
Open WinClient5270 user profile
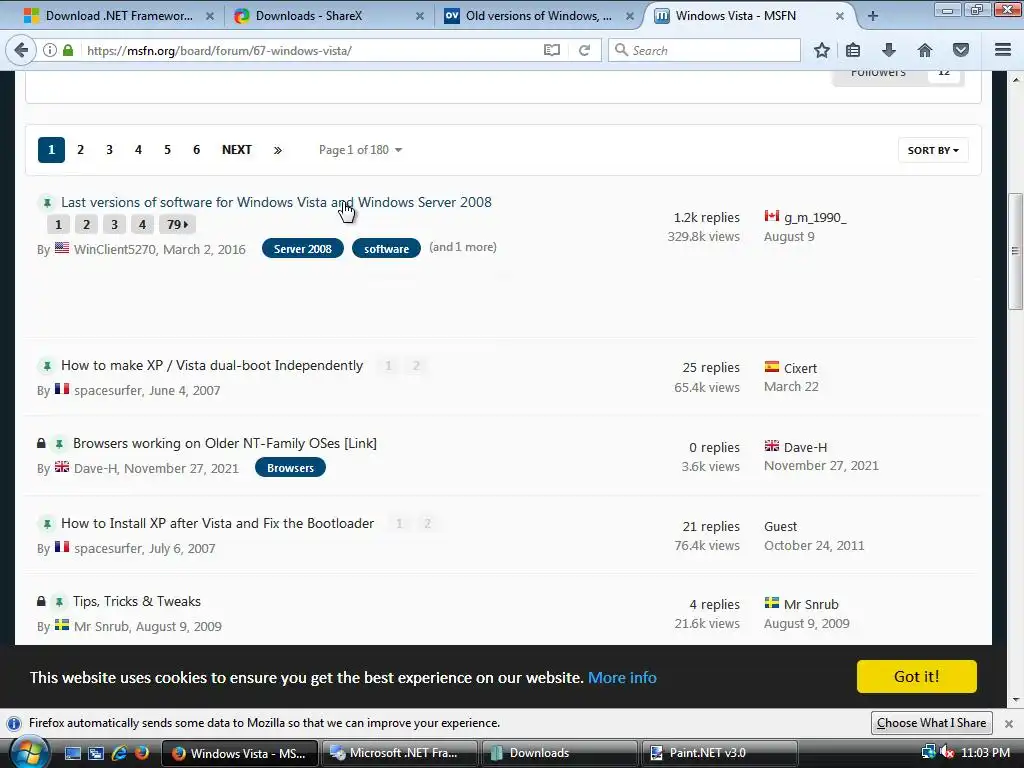pos(114,249)
